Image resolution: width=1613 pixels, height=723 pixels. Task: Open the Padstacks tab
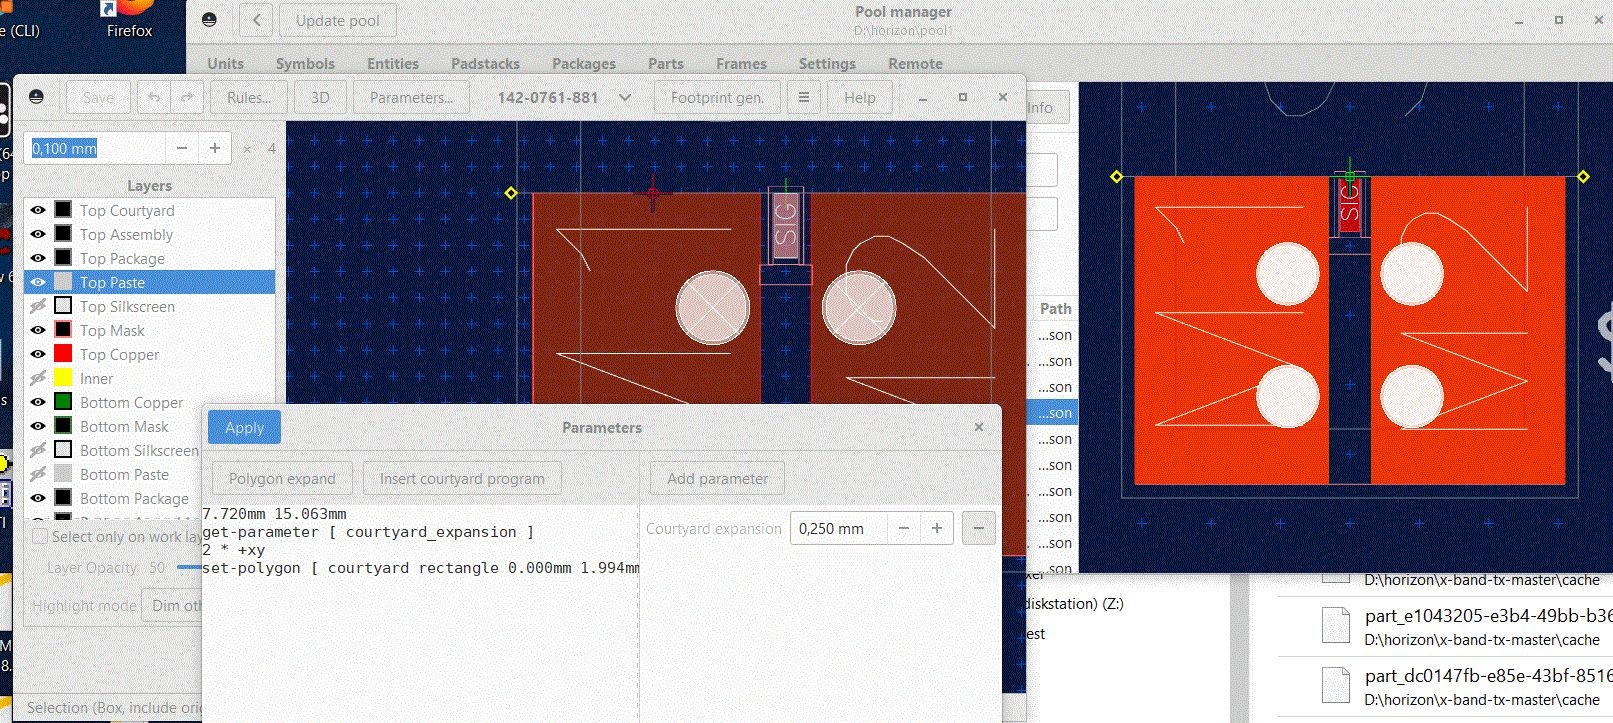[x=485, y=63]
